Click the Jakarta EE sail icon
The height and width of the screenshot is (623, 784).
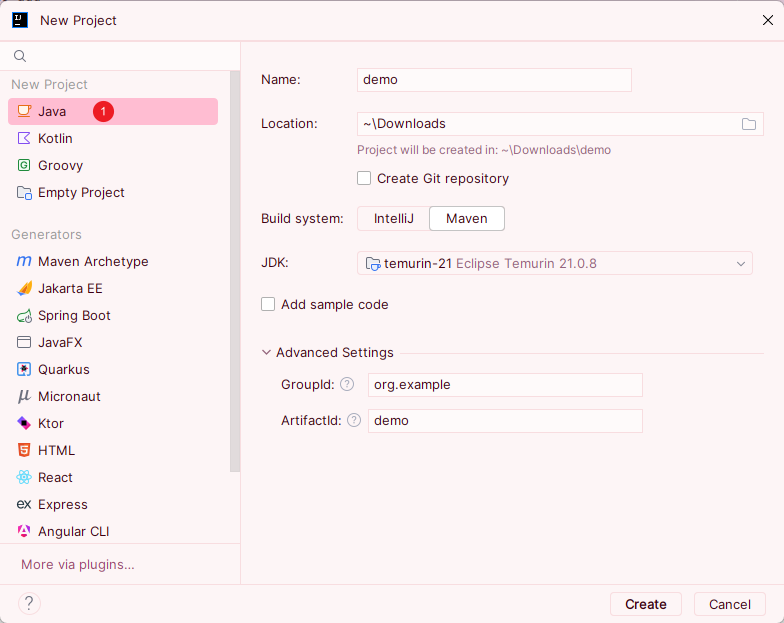click(x=24, y=288)
